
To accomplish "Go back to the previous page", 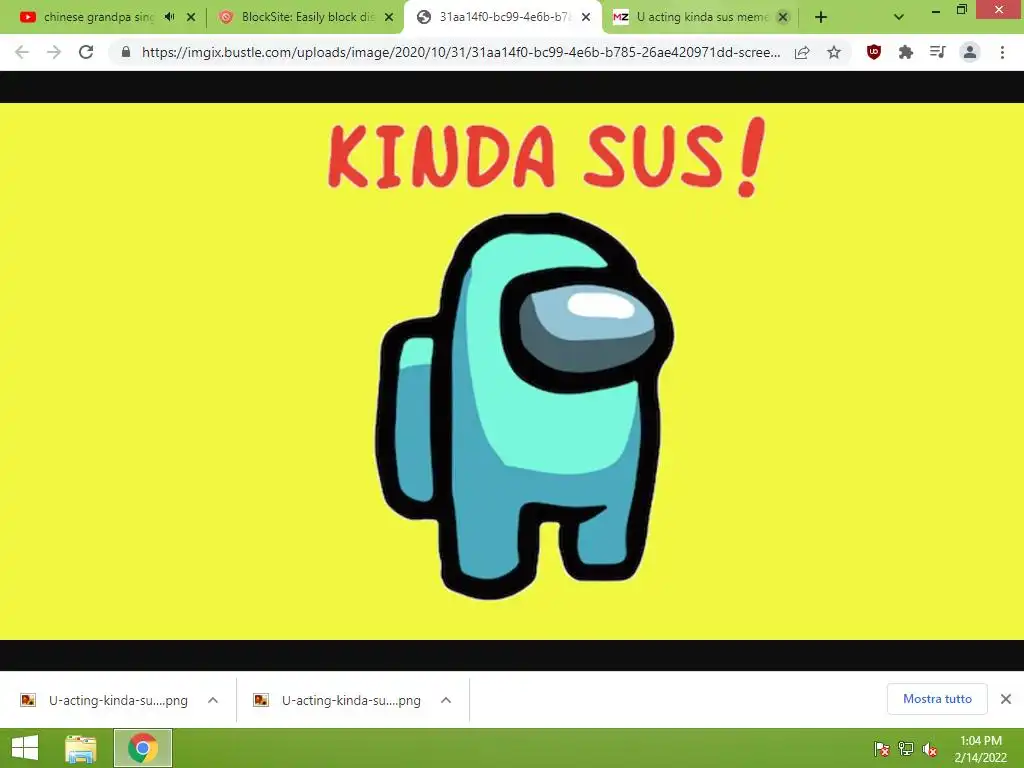I will point(22,52).
